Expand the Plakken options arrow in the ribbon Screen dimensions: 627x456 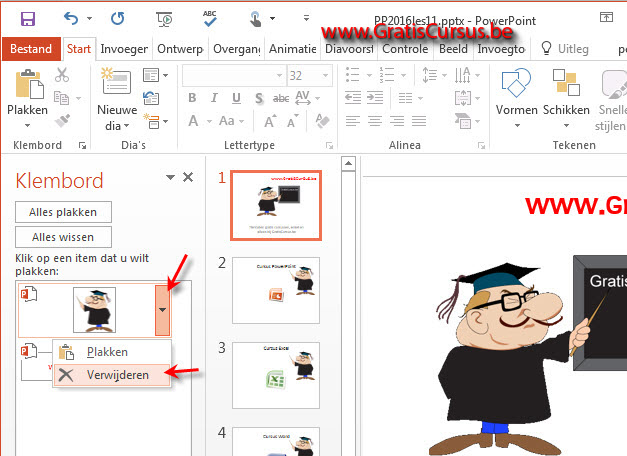coord(27,126)
